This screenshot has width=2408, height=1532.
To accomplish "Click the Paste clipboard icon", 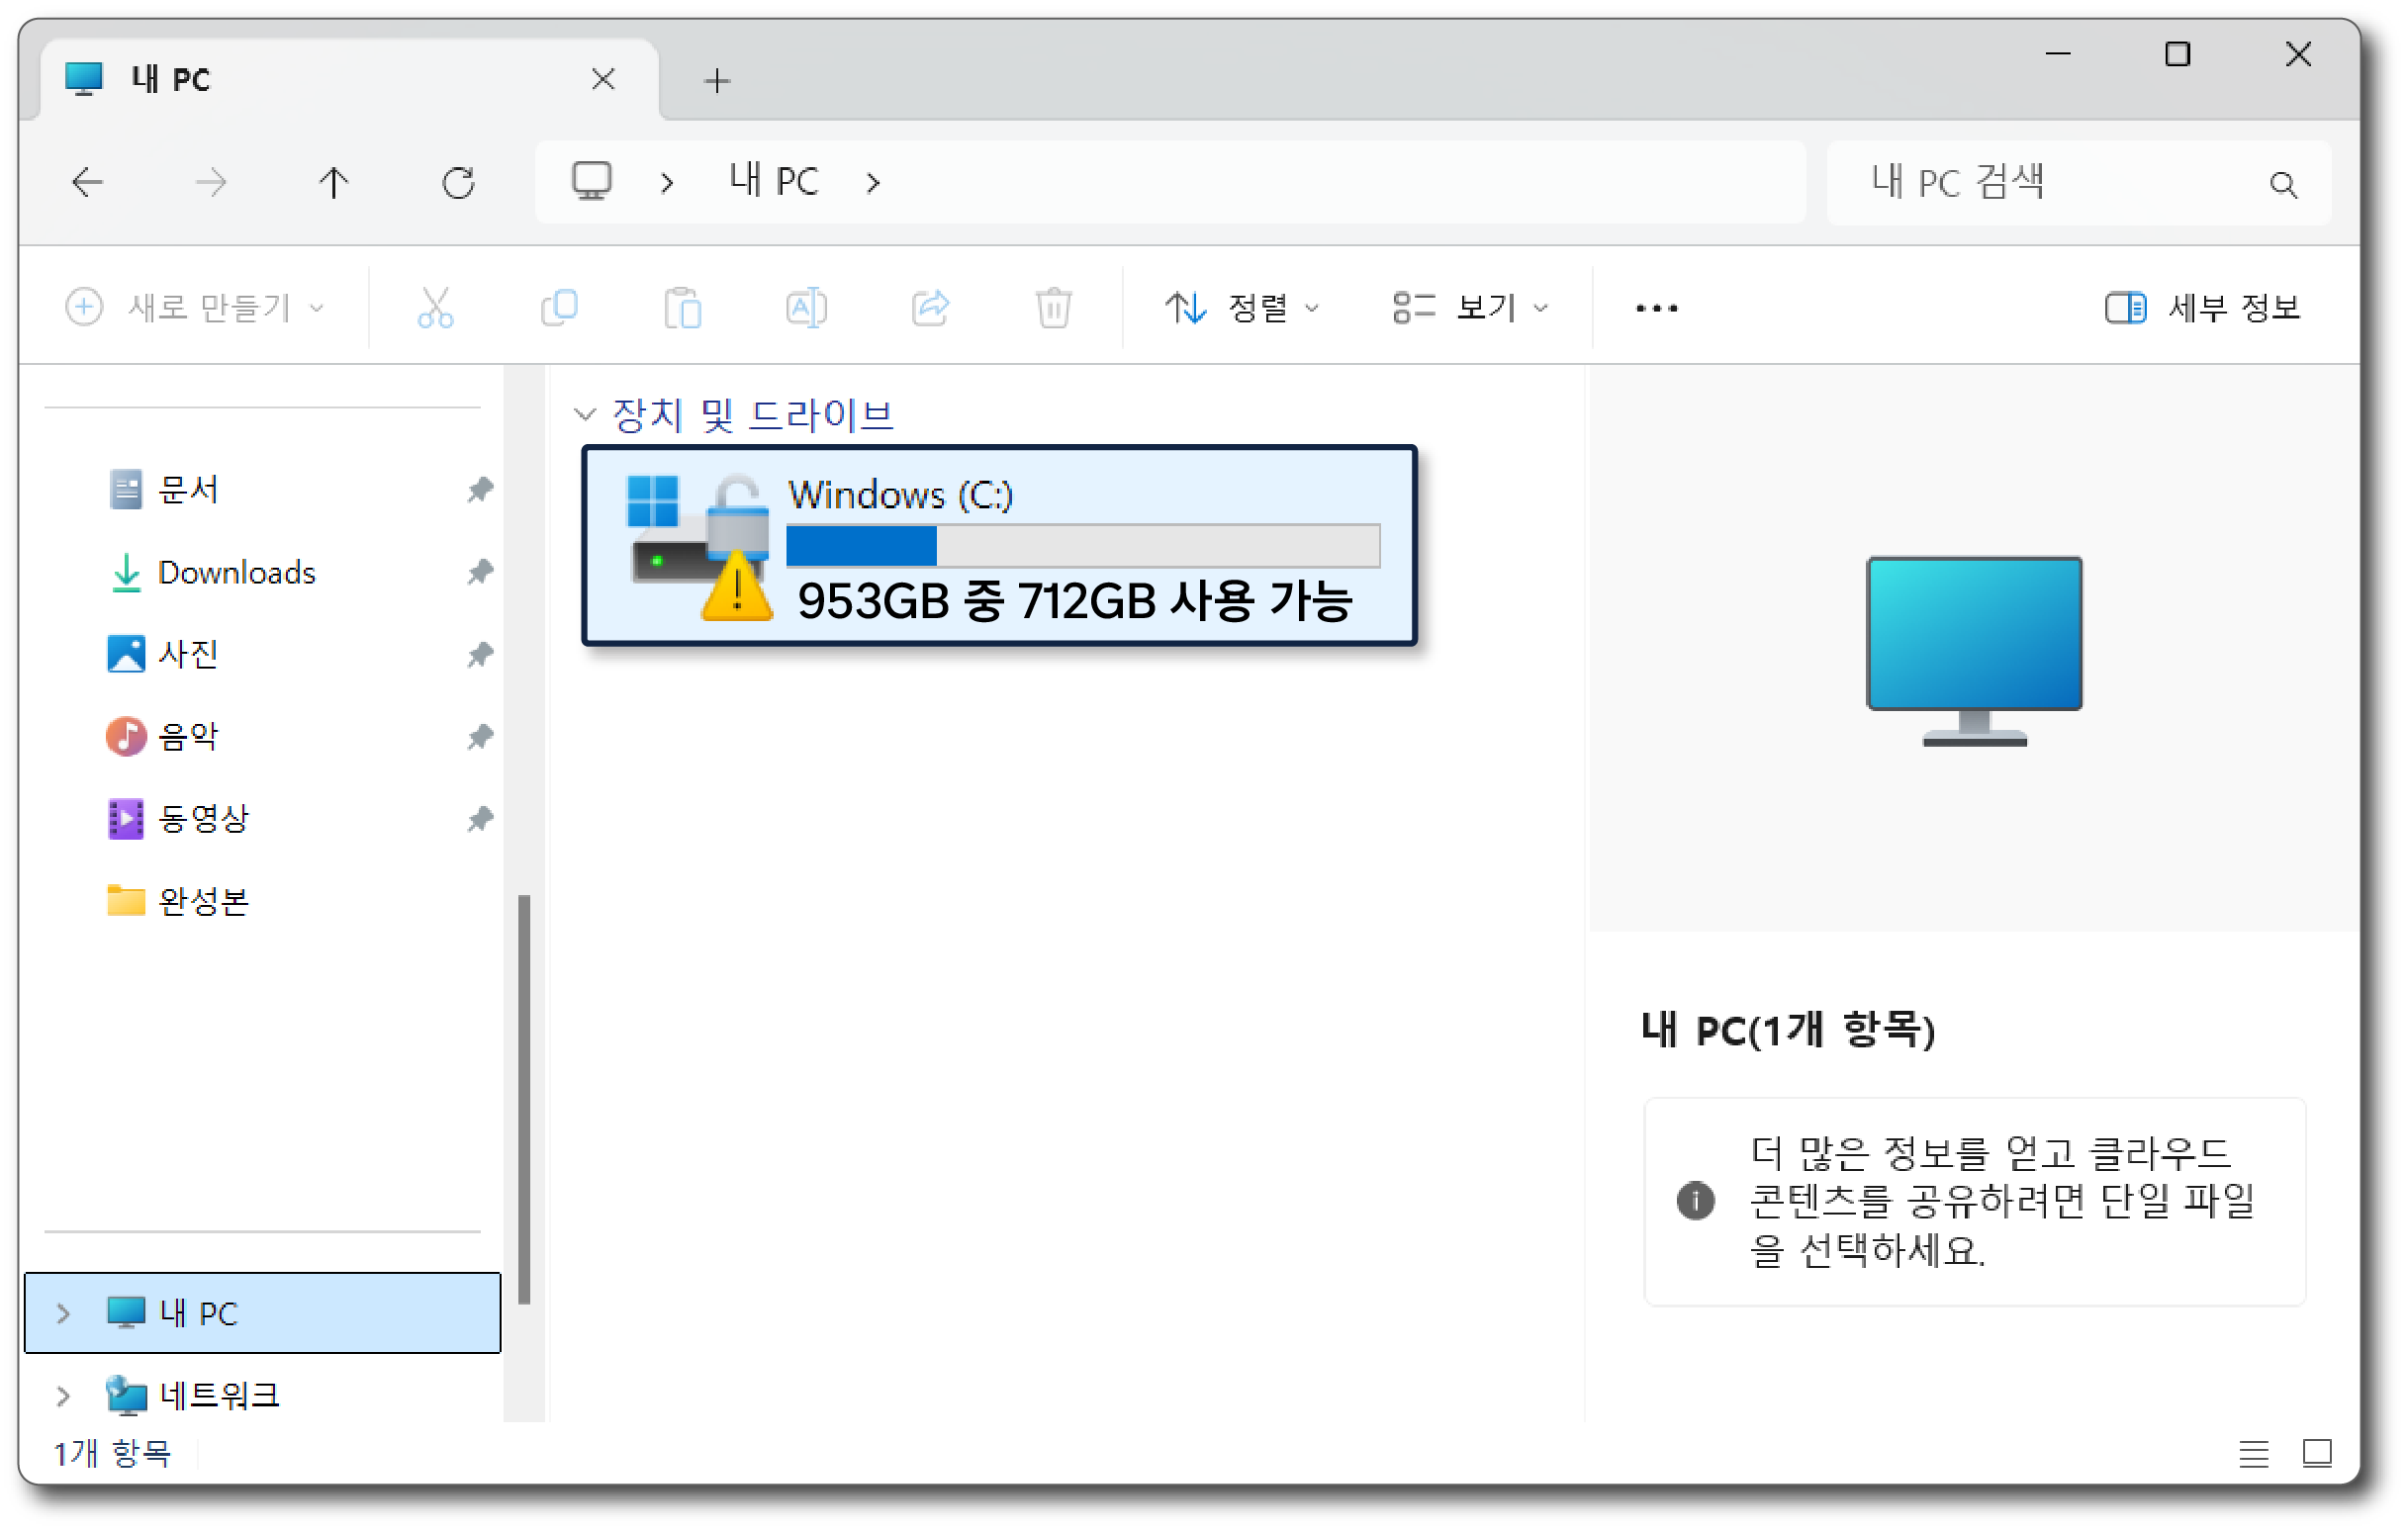I will pos(683,308).
